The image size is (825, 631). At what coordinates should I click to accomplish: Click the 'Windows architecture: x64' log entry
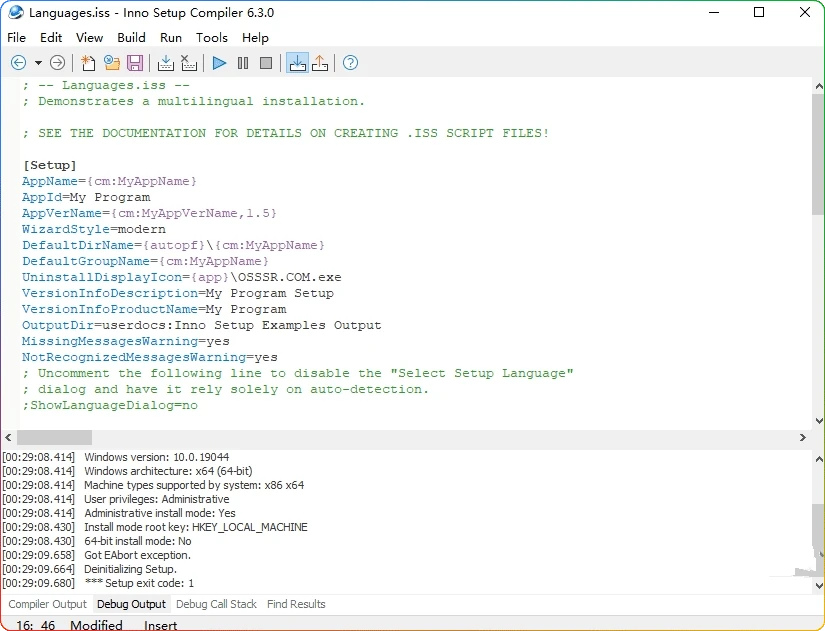tap(168, 471)
